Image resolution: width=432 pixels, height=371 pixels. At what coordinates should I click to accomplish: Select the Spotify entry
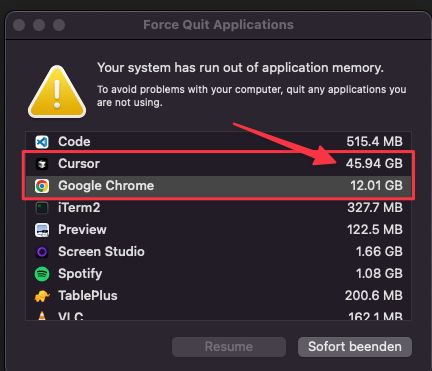point(80,274)
